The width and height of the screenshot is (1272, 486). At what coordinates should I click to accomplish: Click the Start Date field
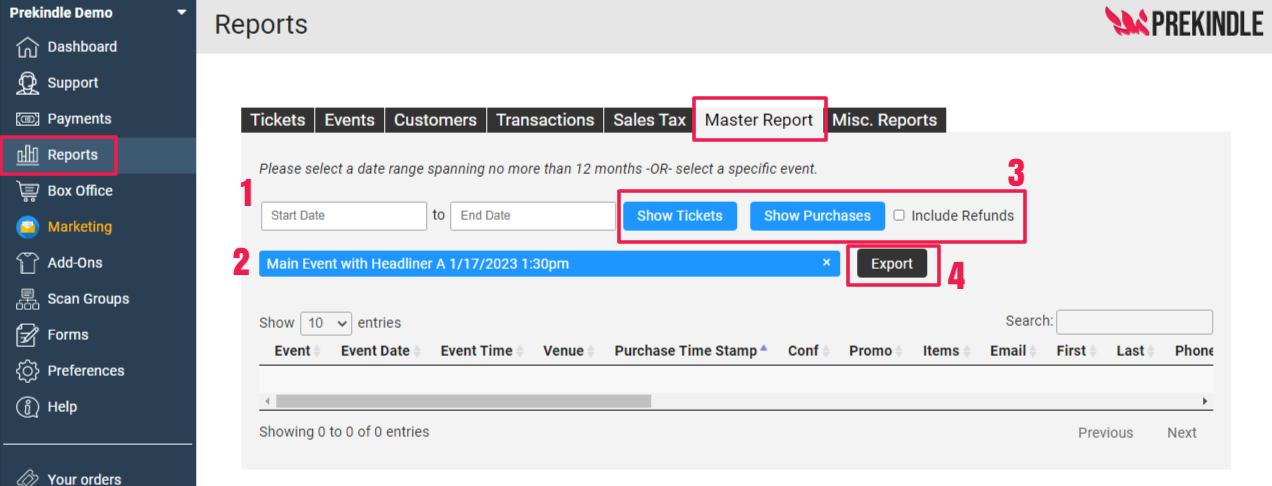344,216
